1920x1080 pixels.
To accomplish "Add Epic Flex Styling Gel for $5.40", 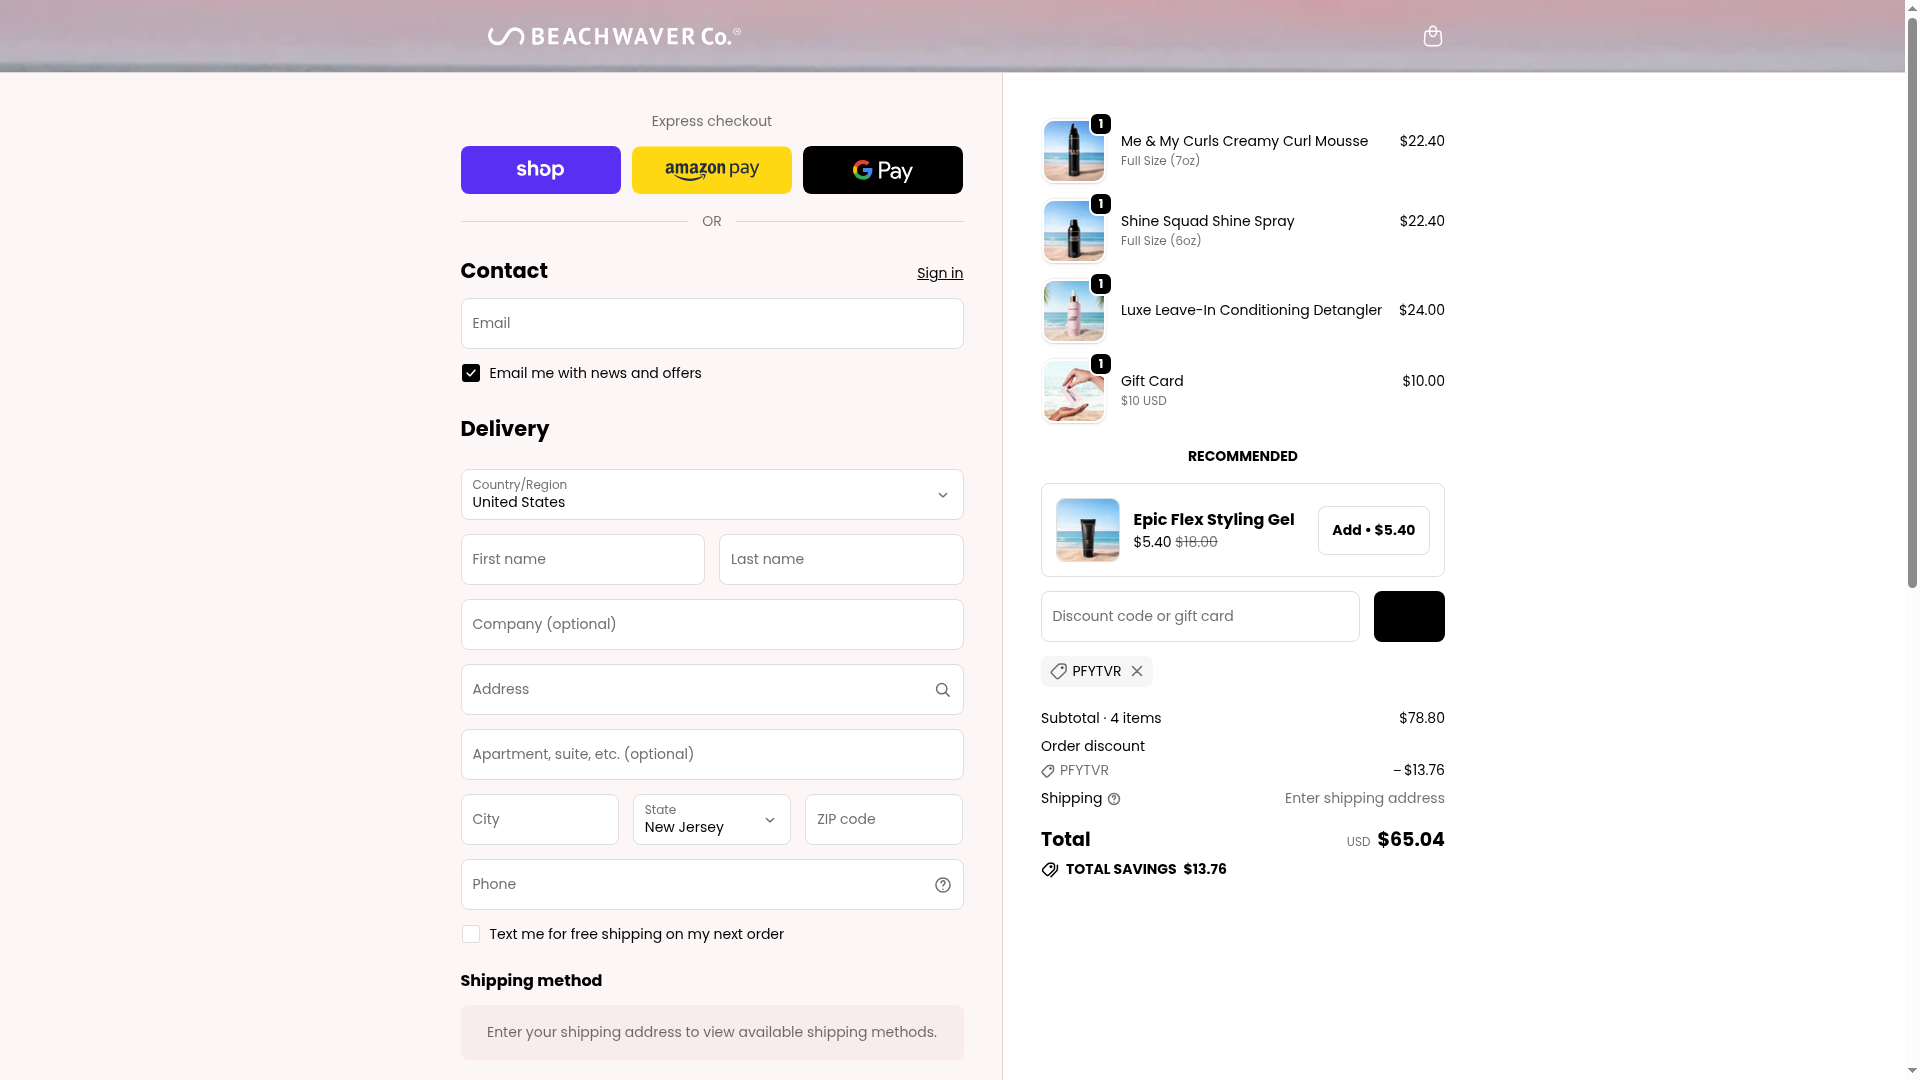I will (x=1372, y=530).
